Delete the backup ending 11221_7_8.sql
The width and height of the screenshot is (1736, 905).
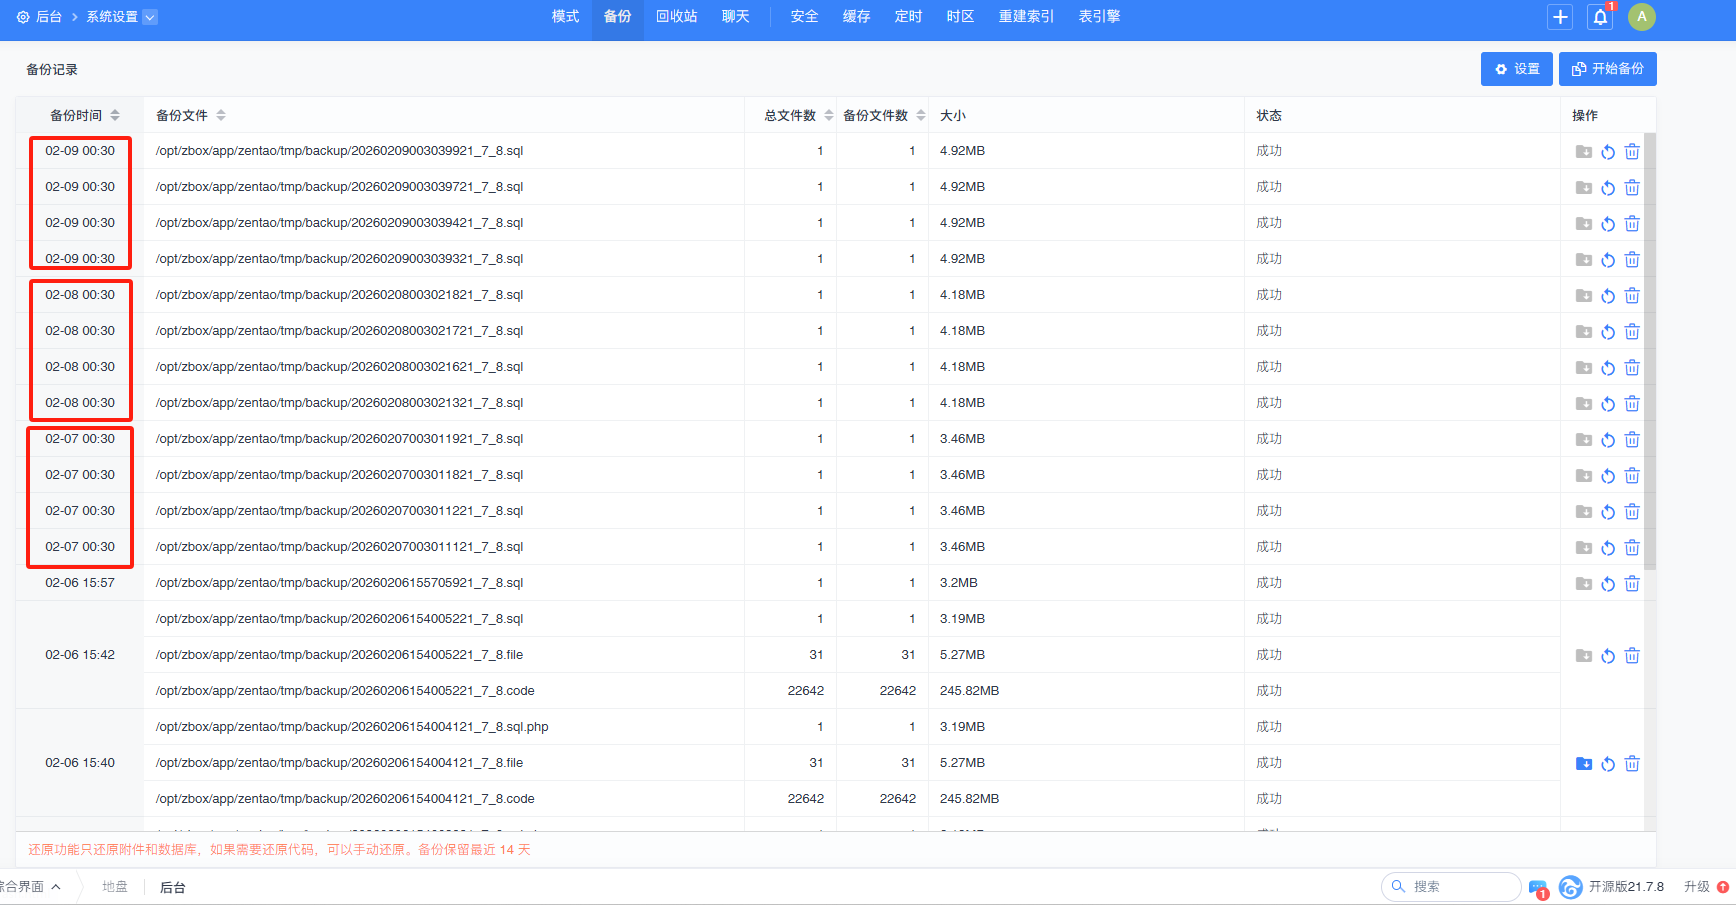(x=1632, y=512)
